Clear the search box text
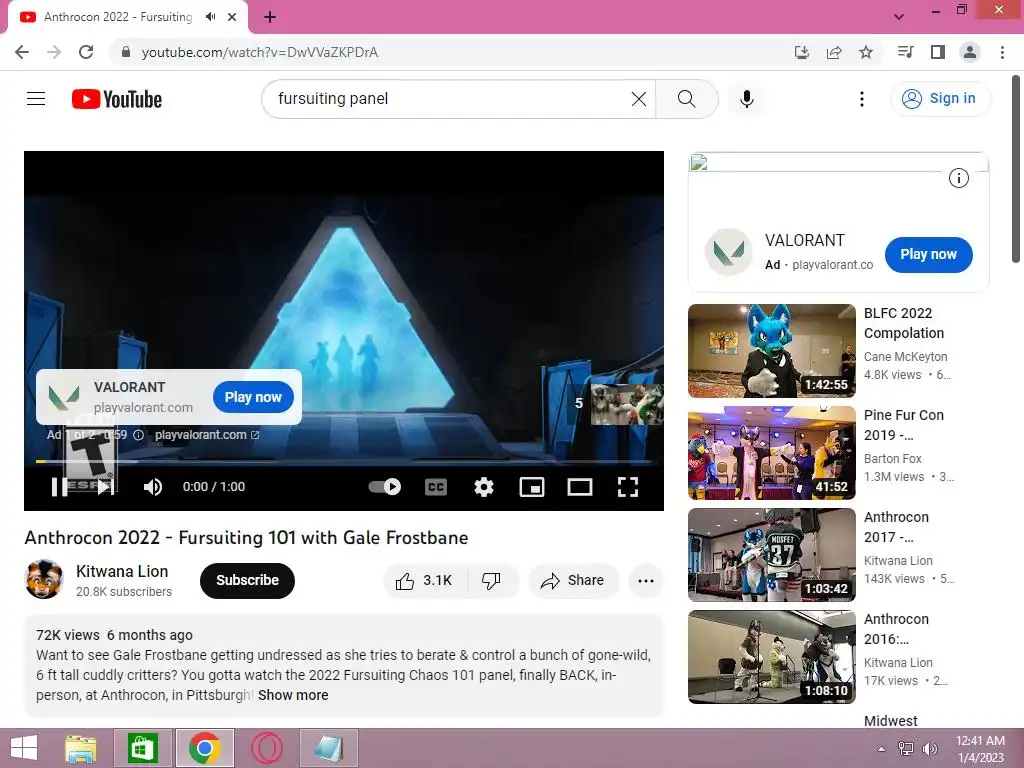This screenshot has height=768, width=1024. [x=639, y=99]
